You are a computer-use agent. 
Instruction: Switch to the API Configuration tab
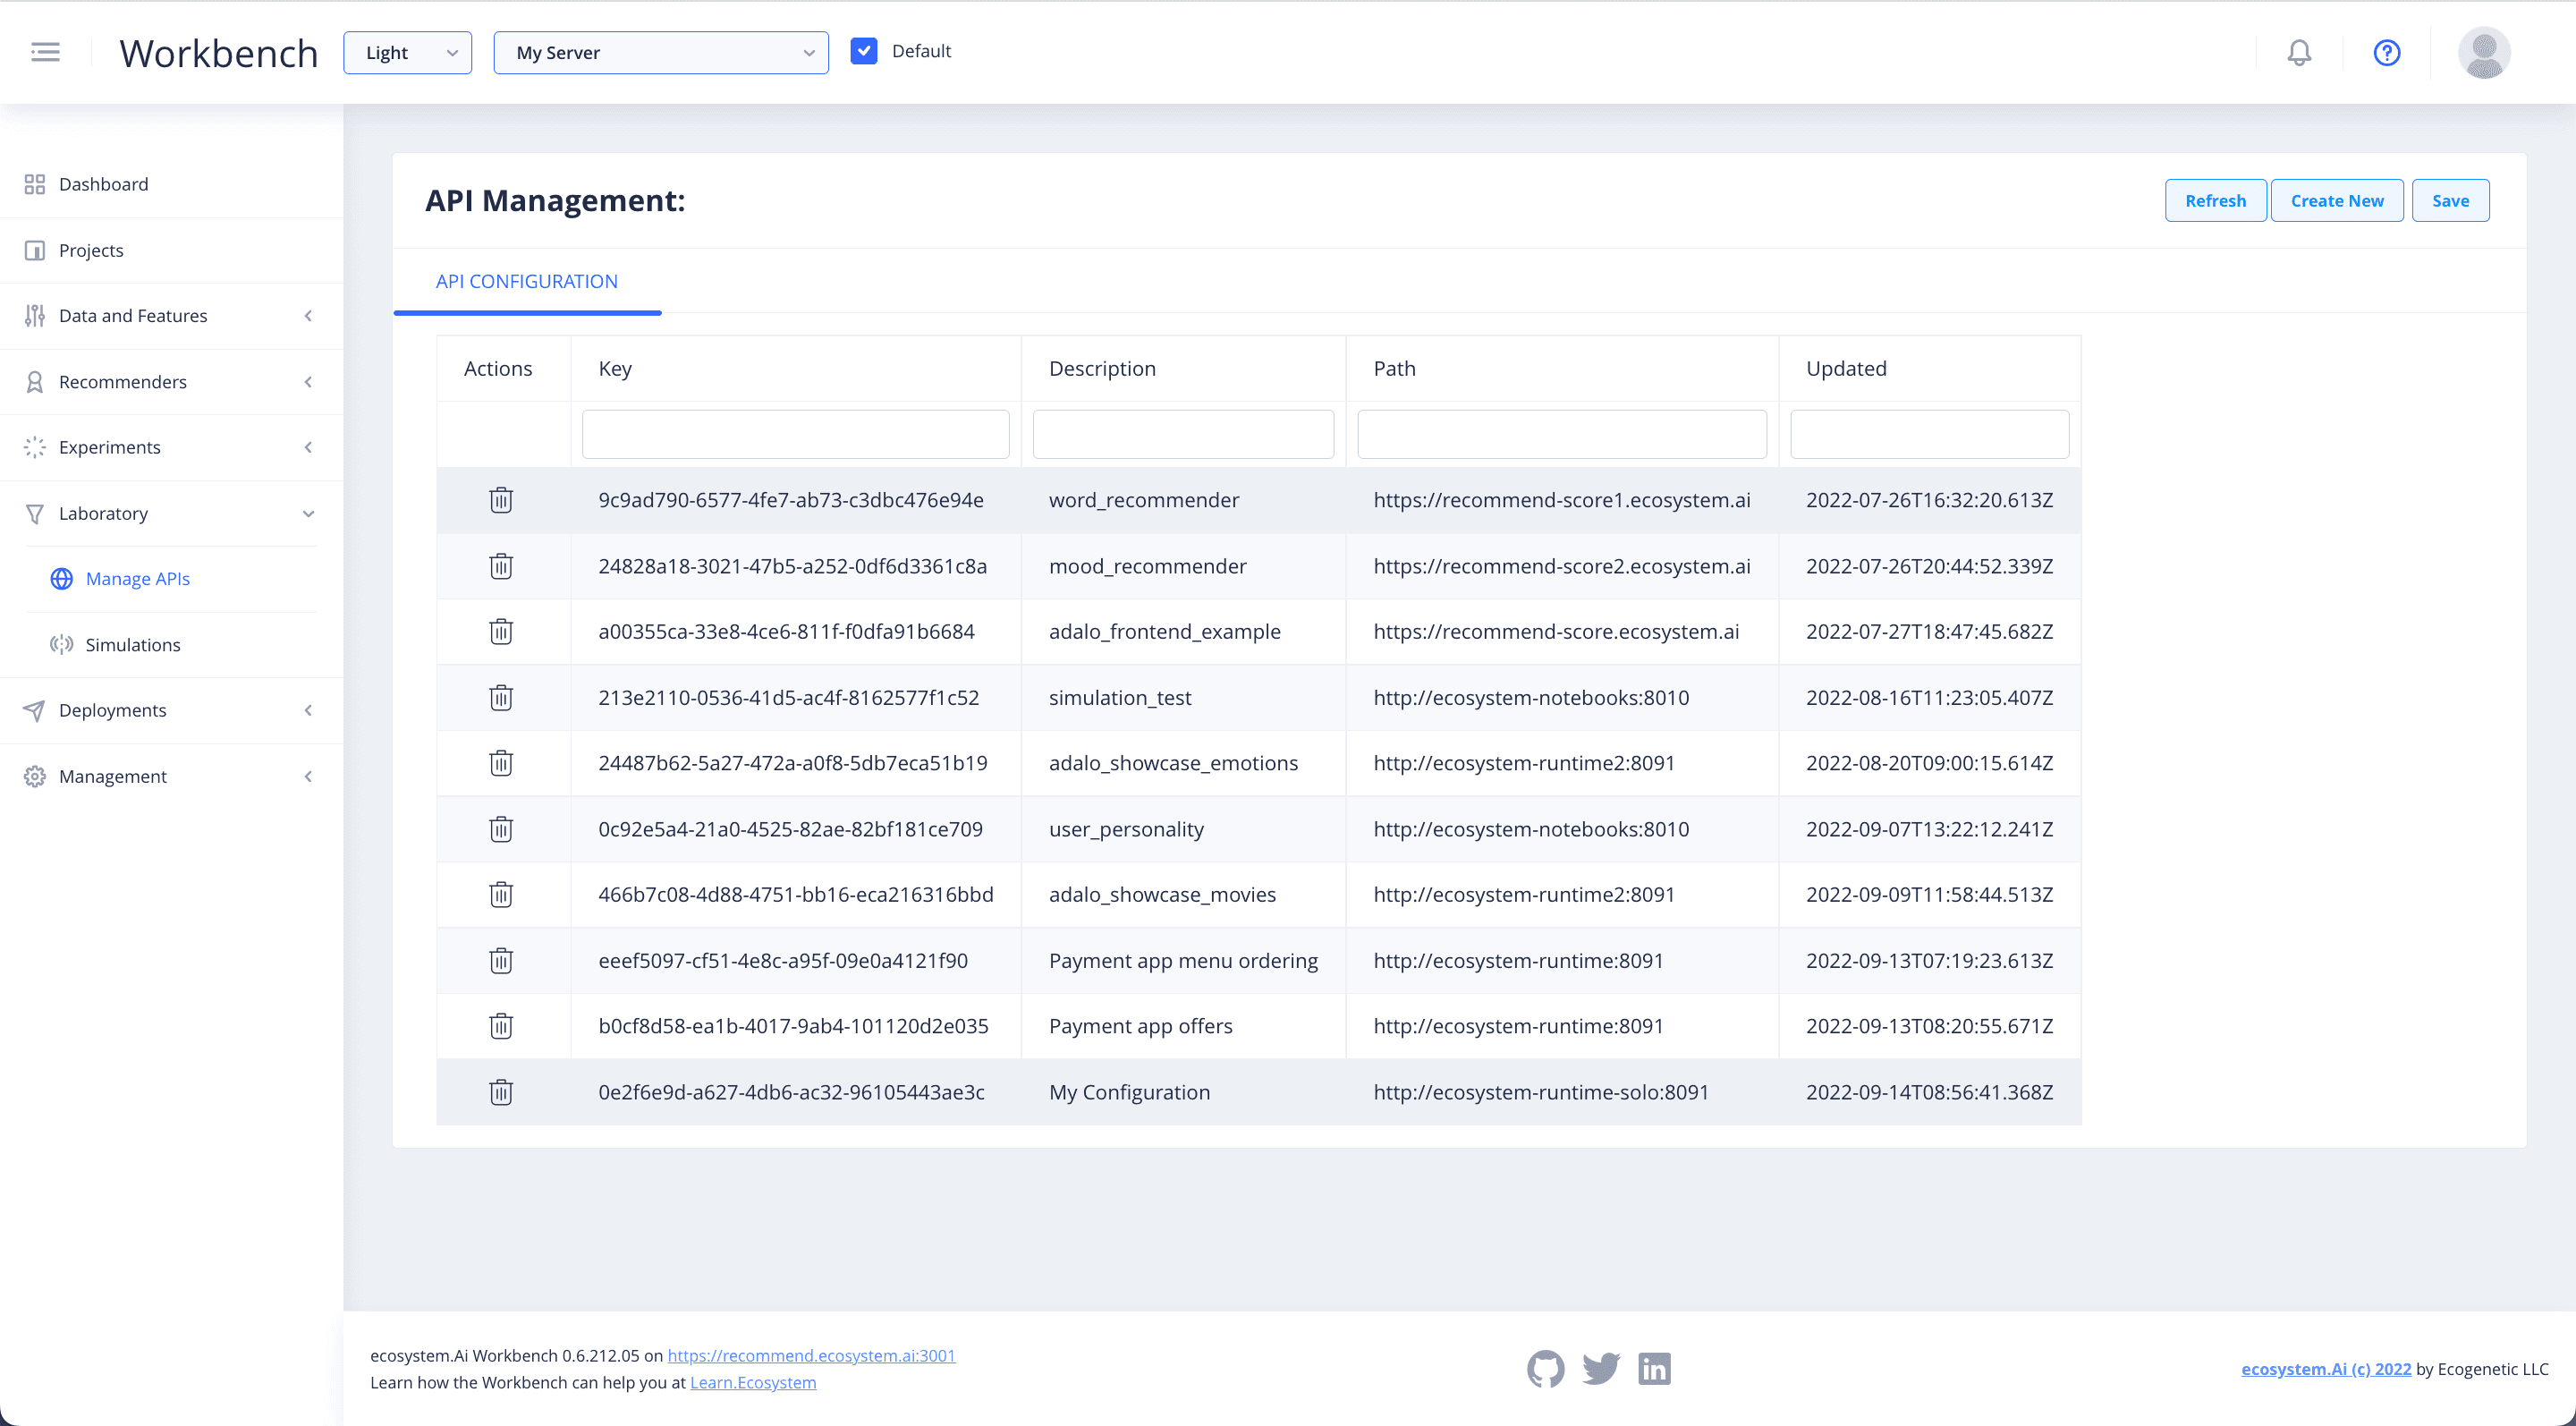(x=526, y=281)
